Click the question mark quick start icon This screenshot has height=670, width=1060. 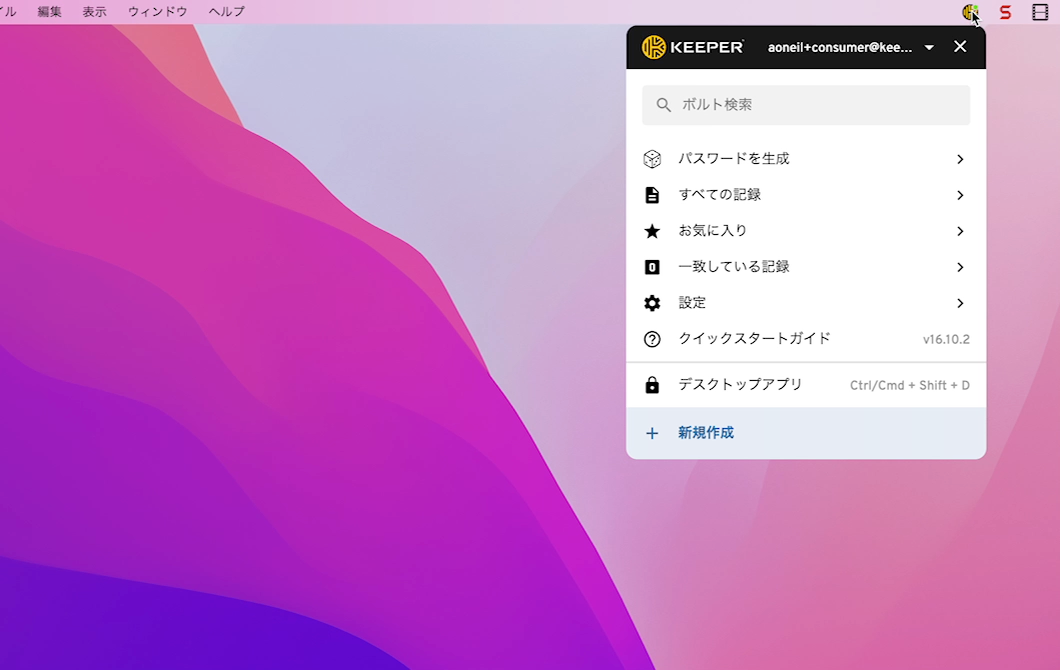click(652, 339)
